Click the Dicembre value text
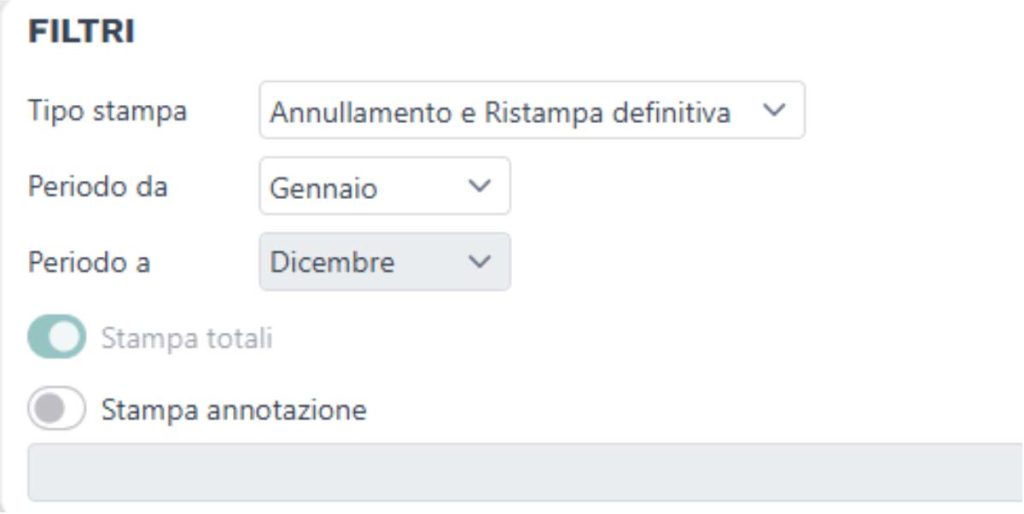Viewport: 1024px width, 514px height. tap(332, 263)
